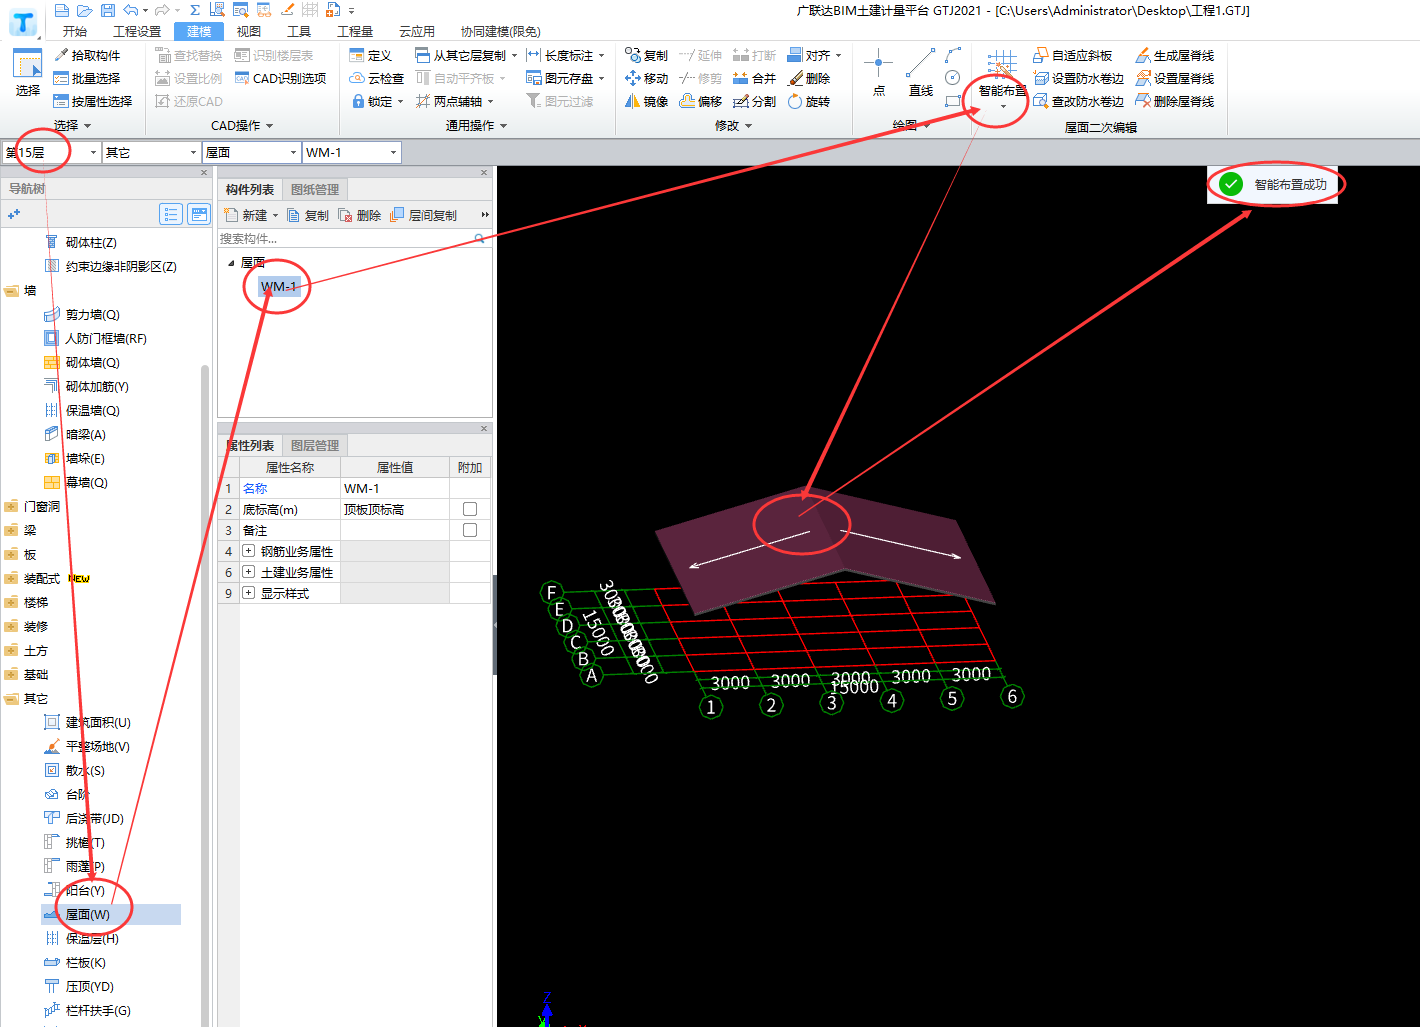Screen dimensions: 1420x1027
Task: Click the 名称 value cell WM-1
Action: [395, 488]
